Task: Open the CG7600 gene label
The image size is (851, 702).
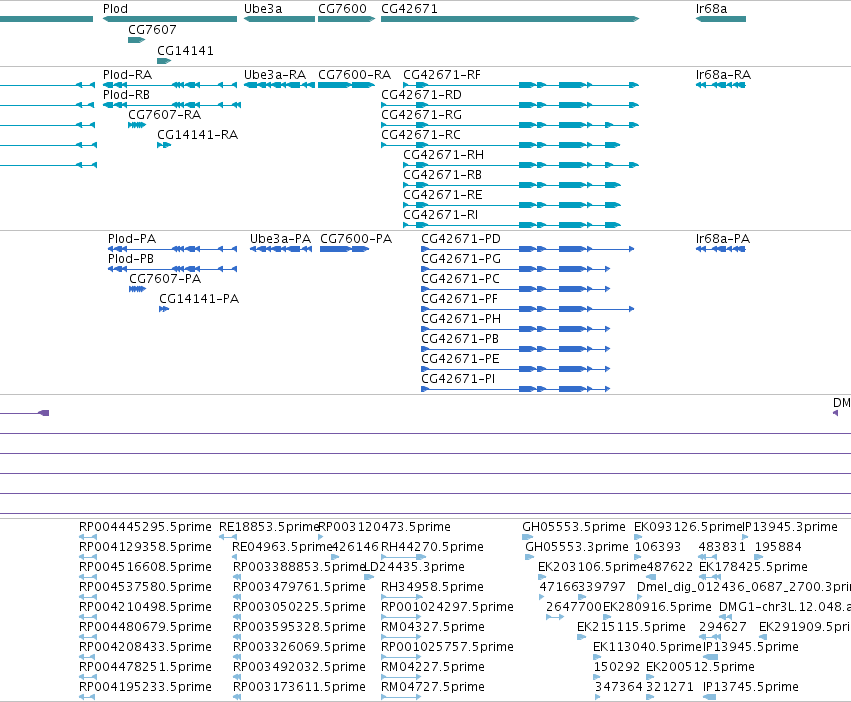Action: click(342, 9)
